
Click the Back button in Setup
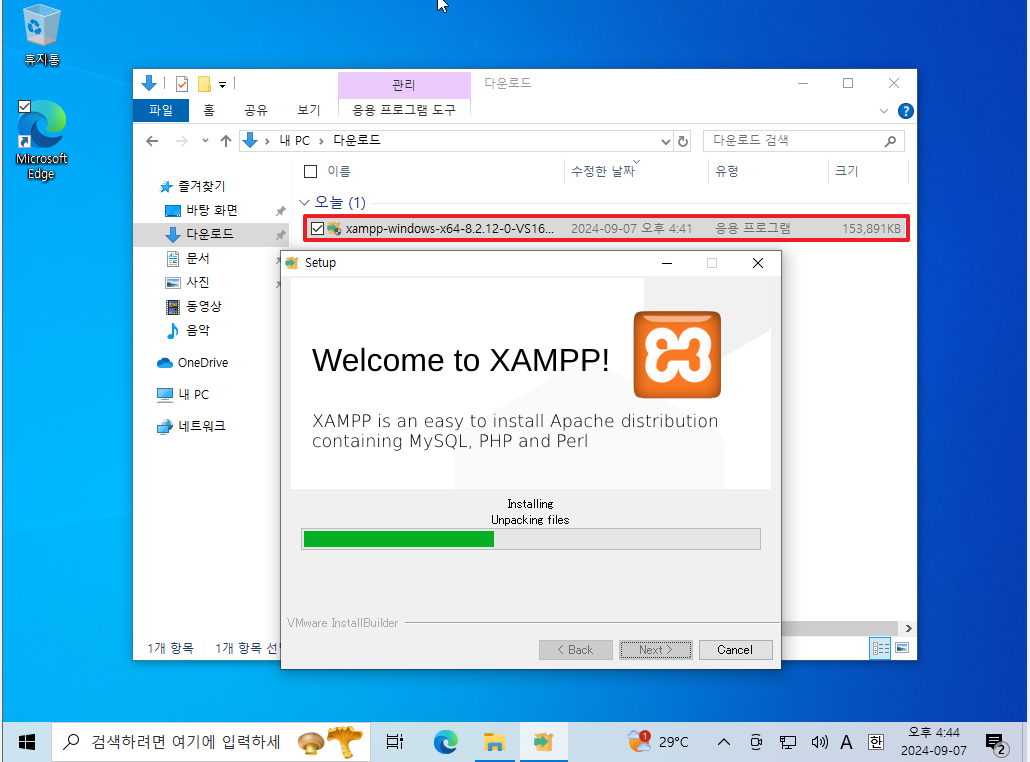point(575,650)
